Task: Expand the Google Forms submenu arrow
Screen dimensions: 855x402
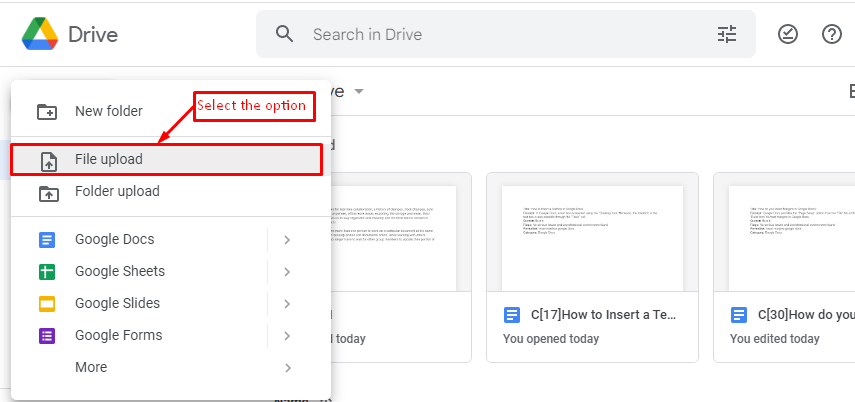Action: pos(287,335)
